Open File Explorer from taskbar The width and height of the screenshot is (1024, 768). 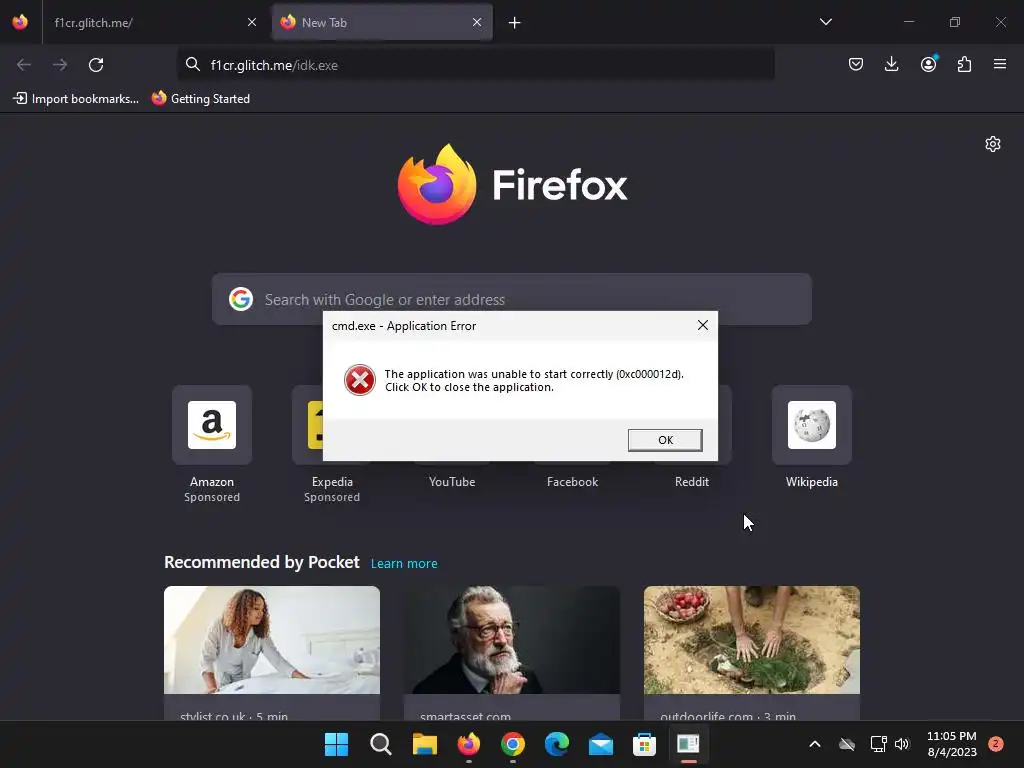coord(424,744)
